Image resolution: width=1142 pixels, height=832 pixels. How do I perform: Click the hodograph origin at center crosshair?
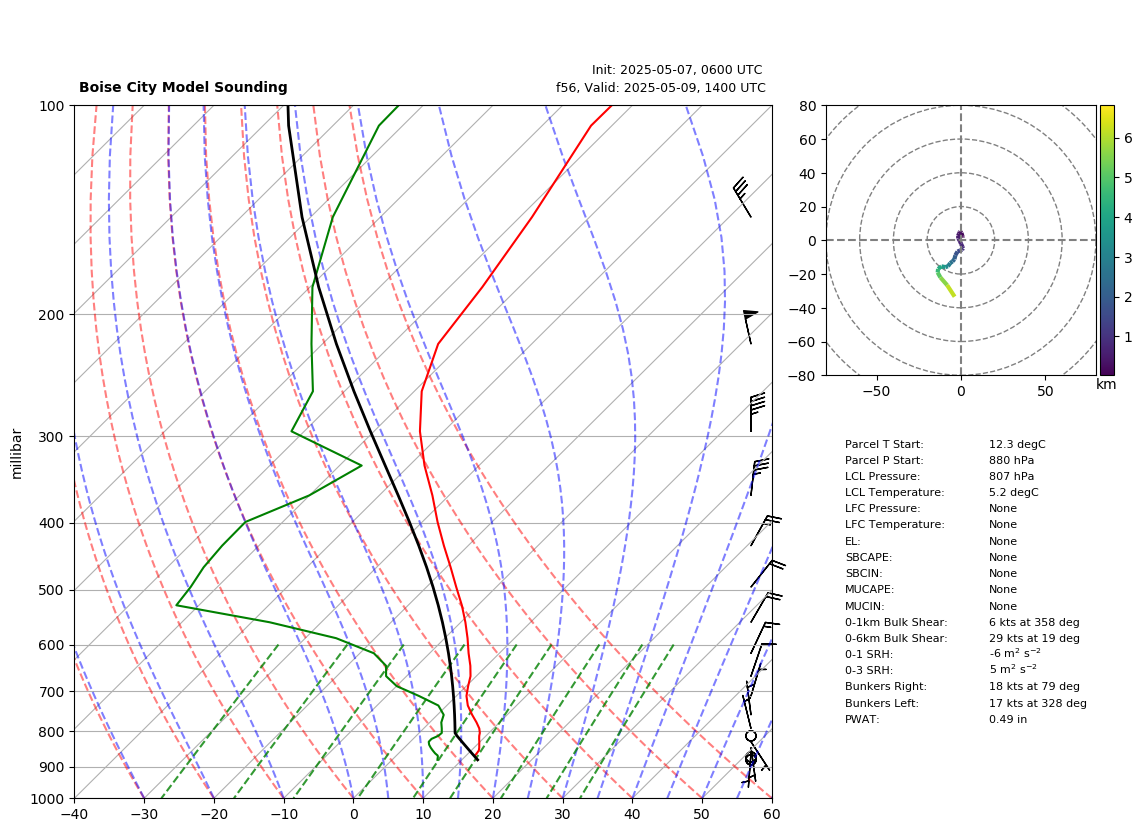click(x=961, y=240)
